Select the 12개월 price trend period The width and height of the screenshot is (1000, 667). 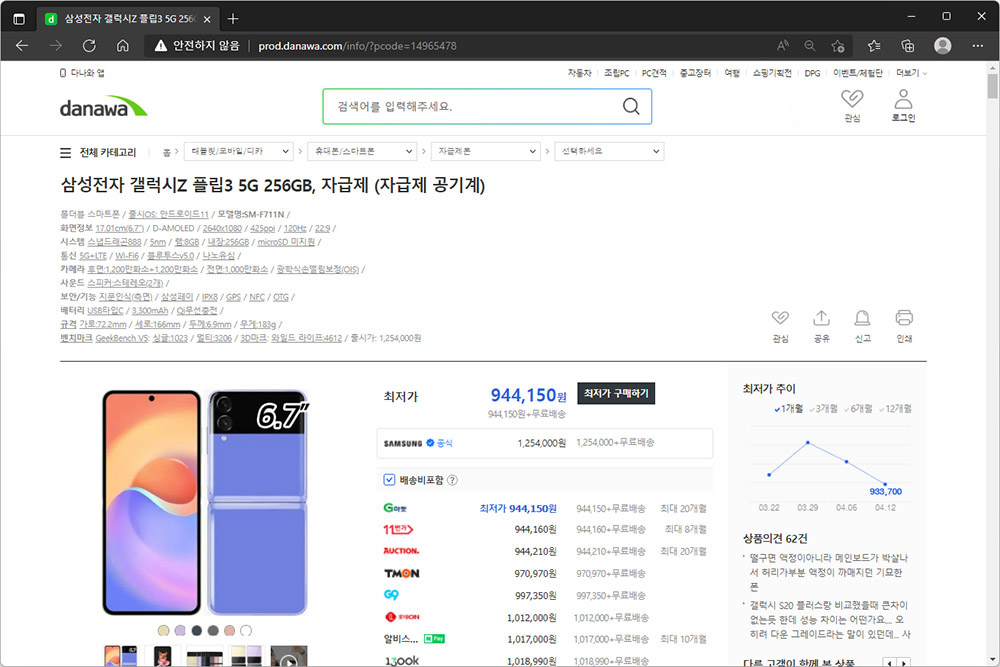tap(895, 409)
